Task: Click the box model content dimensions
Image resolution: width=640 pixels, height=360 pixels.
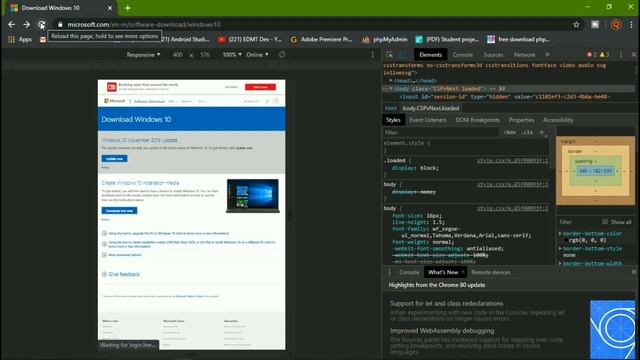Action: (x=596, y=171)
